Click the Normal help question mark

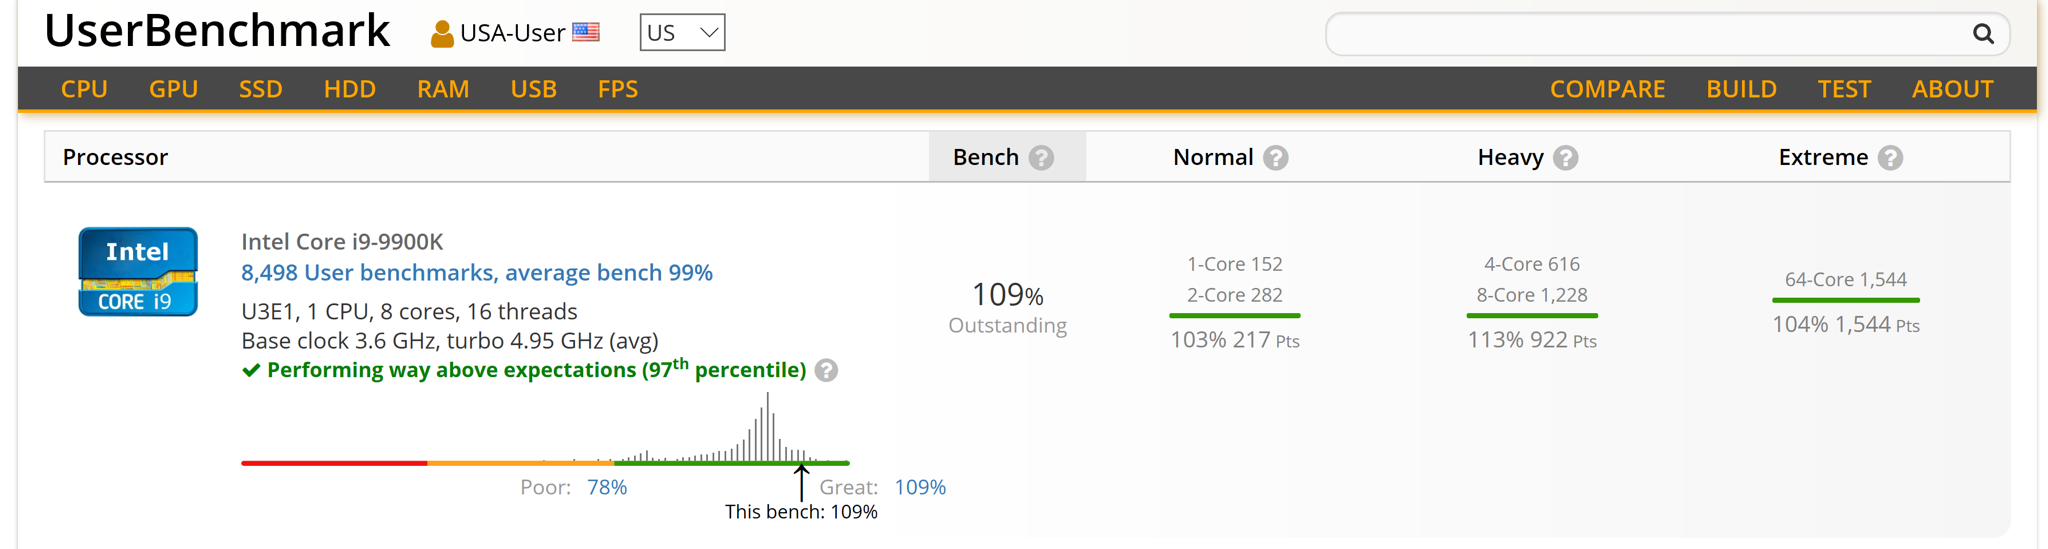(1275, 158)
